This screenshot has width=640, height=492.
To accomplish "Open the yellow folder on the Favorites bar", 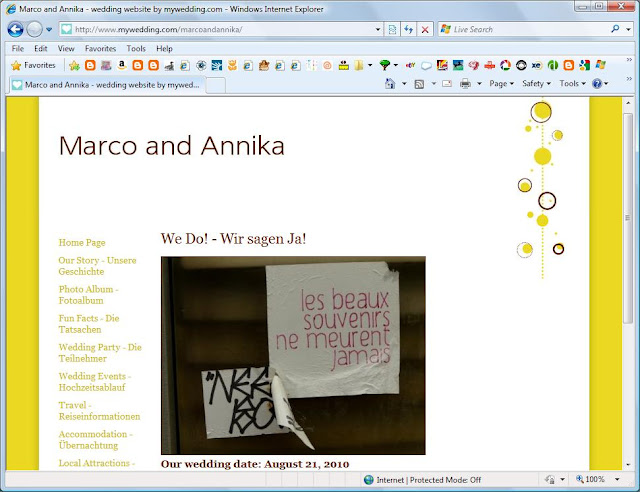I will 359,65.
